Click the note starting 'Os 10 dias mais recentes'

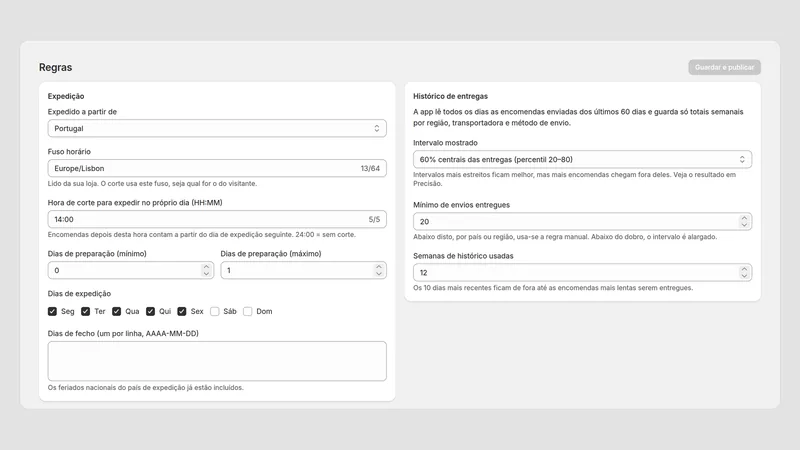coord(553,288)
